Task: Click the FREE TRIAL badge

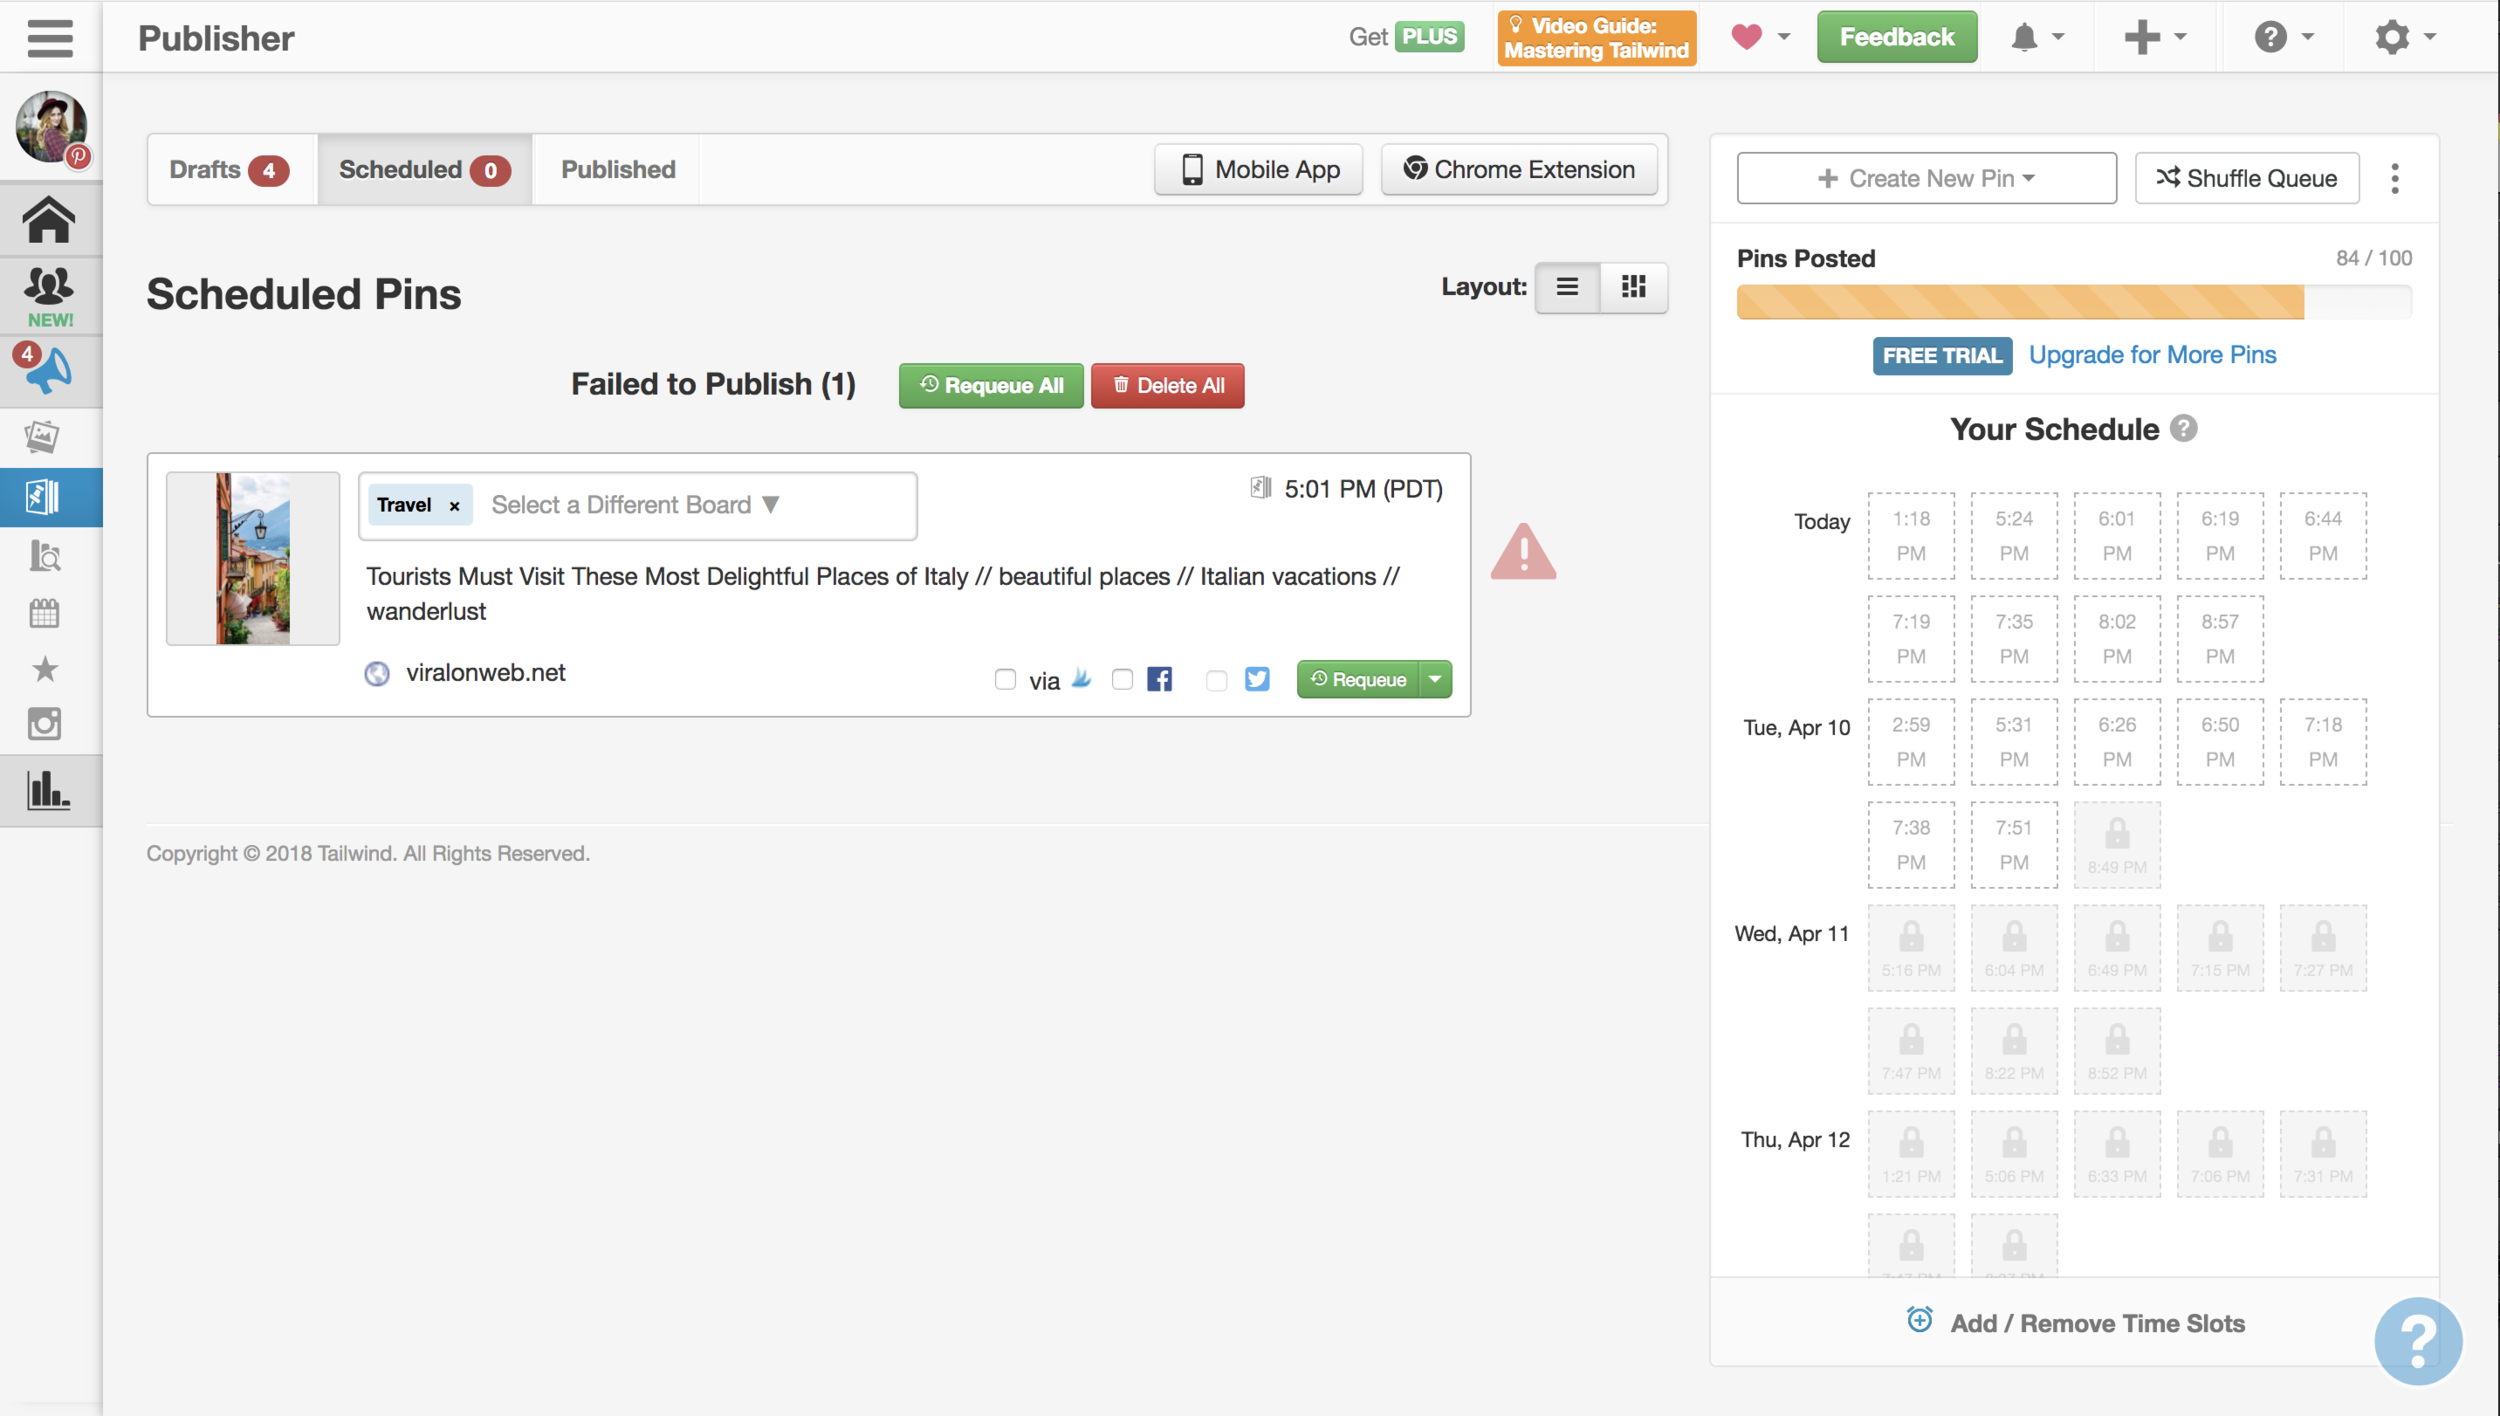Action: [x=1942, y=356]
